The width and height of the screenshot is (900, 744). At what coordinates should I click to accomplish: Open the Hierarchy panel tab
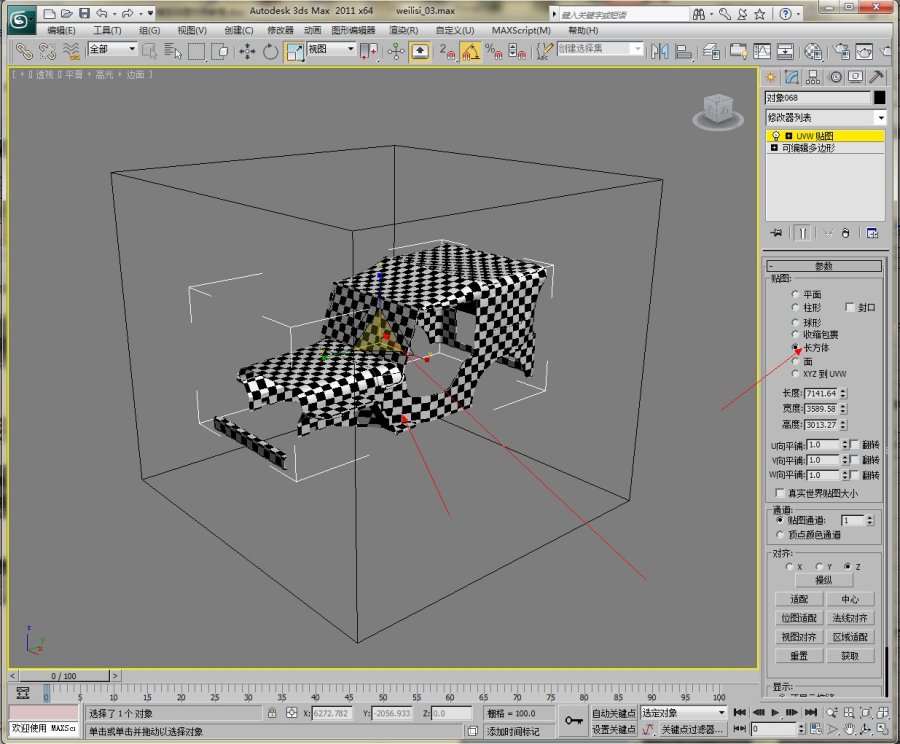click(x=812, y=77)
